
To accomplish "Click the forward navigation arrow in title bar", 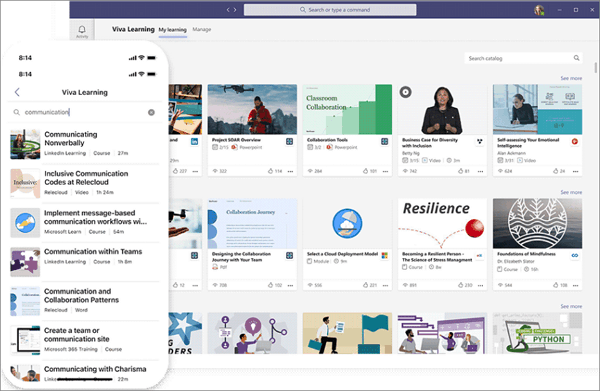I will [x=235, y=10].
